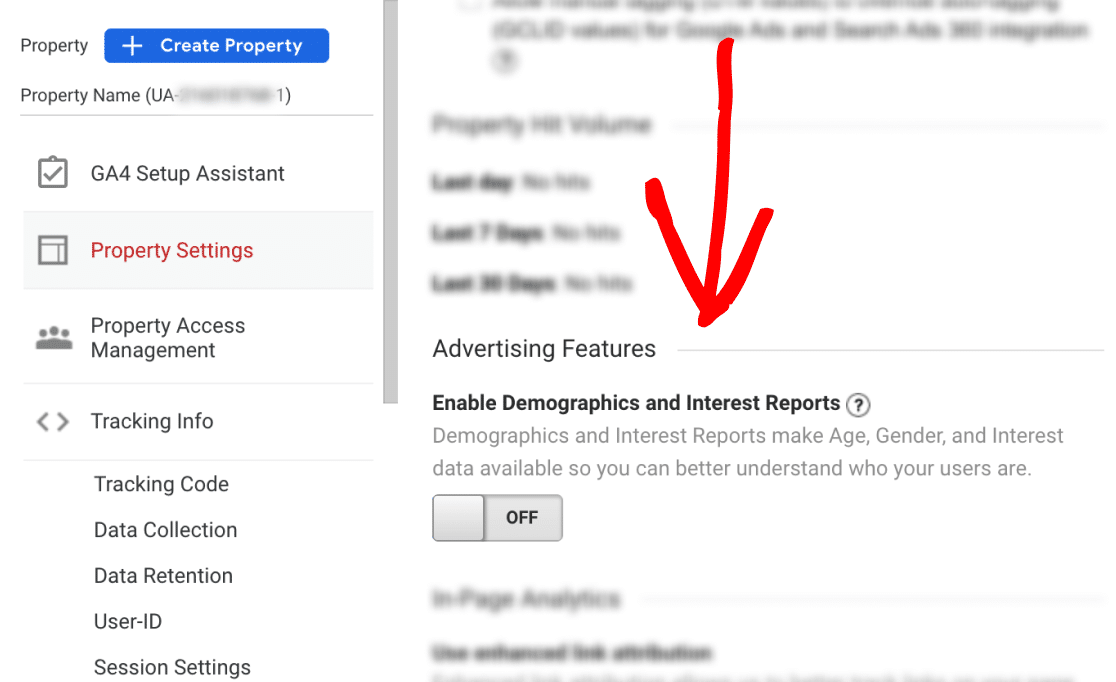Click the OFF label on the toggle

[x=522, y=518]
